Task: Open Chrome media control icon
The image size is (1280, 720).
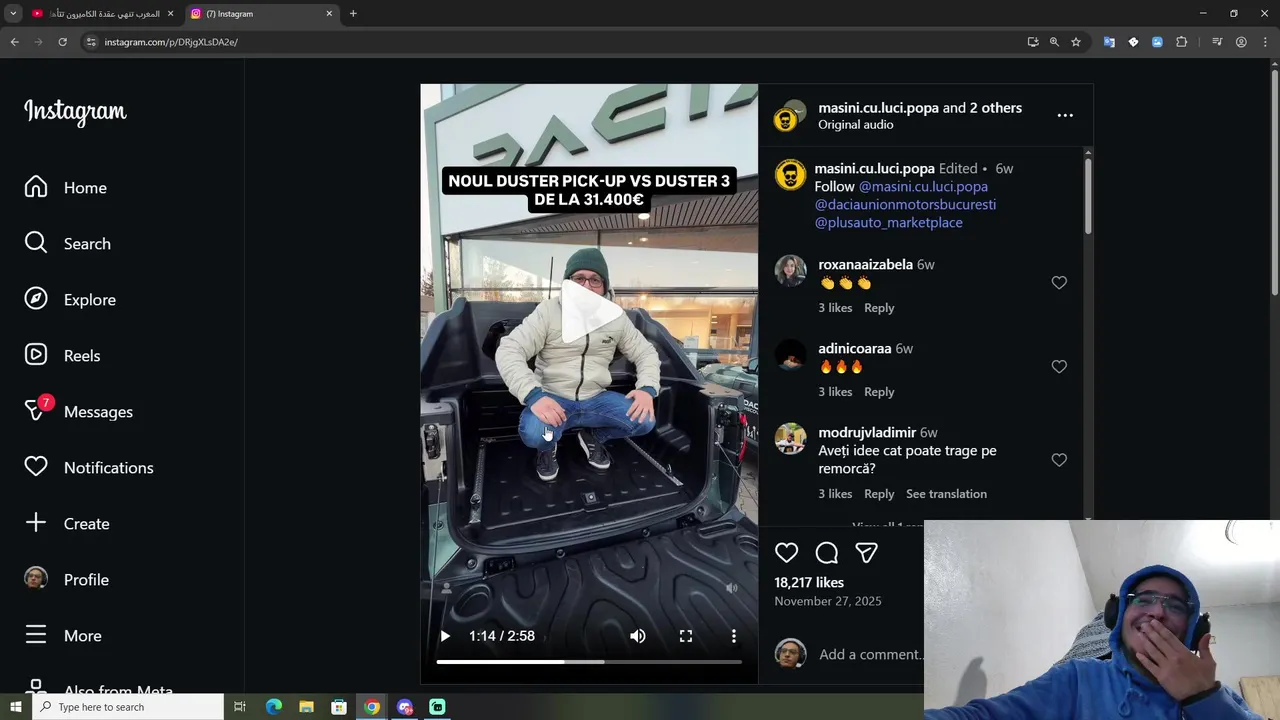Action: [1217, 42]
